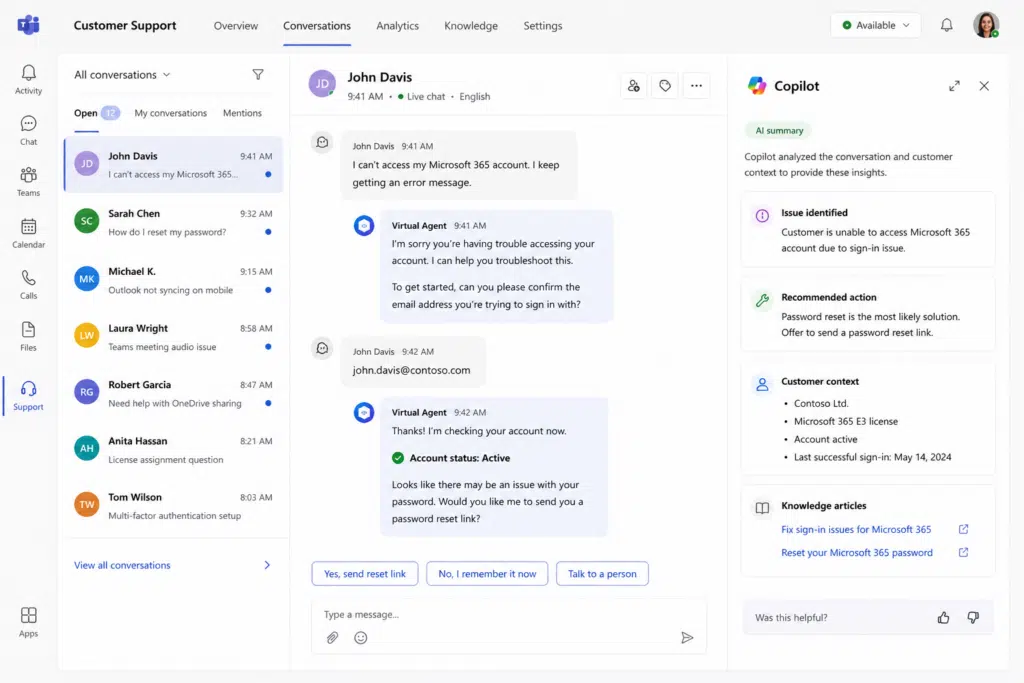This screenshot has height=683, width=1024.
Task: Open Anita Hassan's license question
Action: (x=174, y=449)
